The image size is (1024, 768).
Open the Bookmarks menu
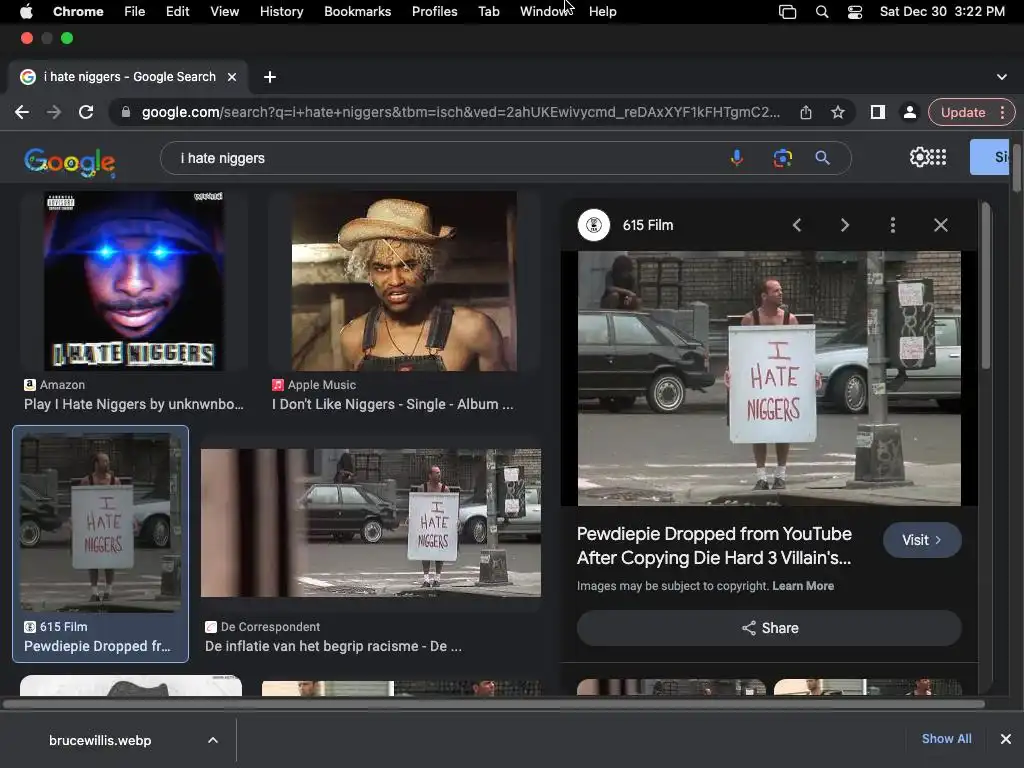[357, 12]
